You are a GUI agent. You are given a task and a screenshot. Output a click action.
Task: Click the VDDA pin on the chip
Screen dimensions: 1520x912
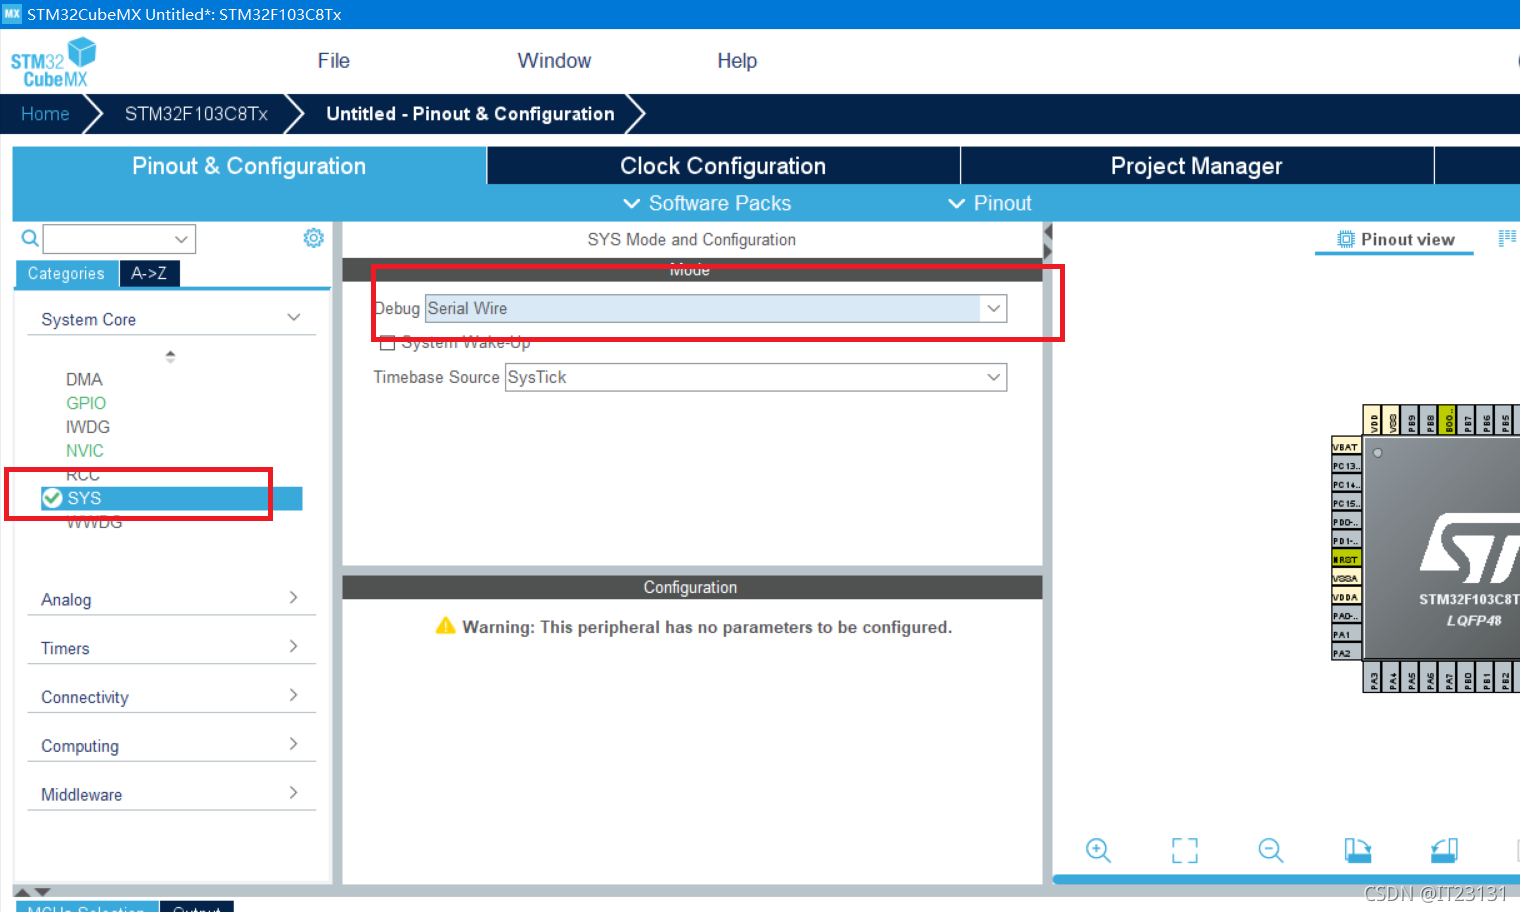[x=1346, y=597]
